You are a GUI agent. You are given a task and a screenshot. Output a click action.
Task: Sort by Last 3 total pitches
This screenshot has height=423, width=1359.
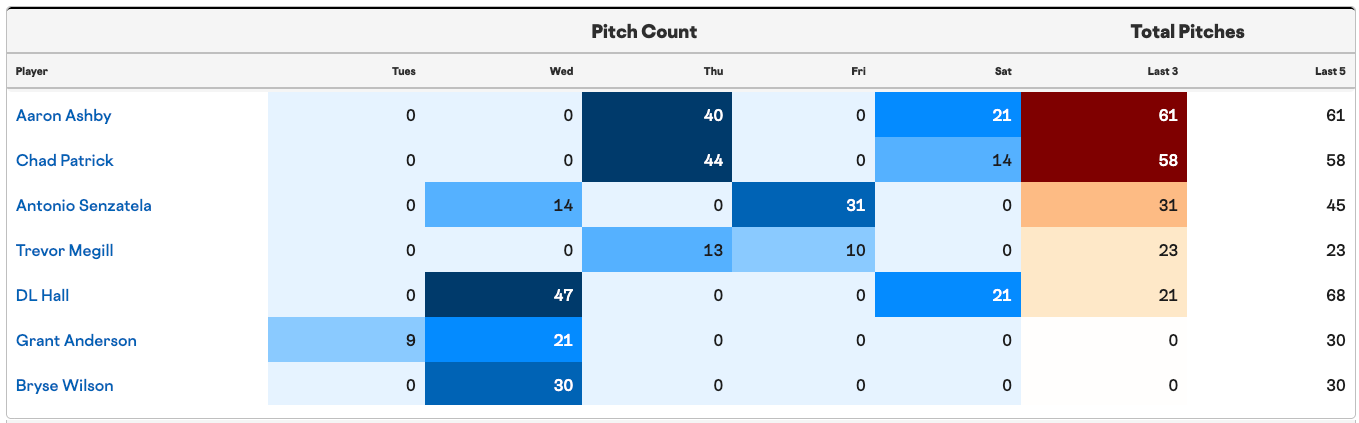(x=1162, y=71)
